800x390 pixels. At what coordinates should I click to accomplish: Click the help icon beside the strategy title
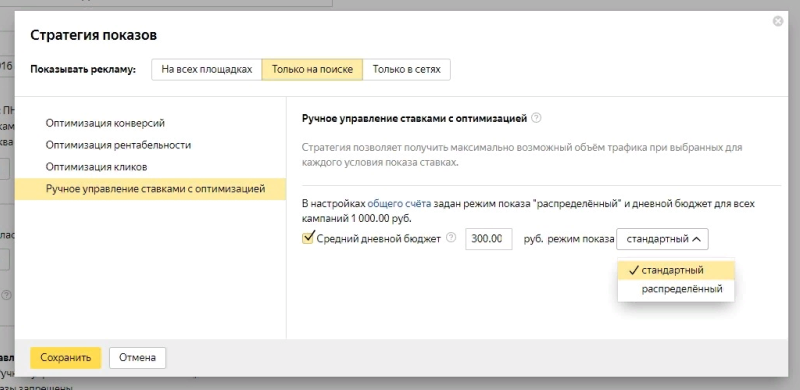[x=536, y=118]
